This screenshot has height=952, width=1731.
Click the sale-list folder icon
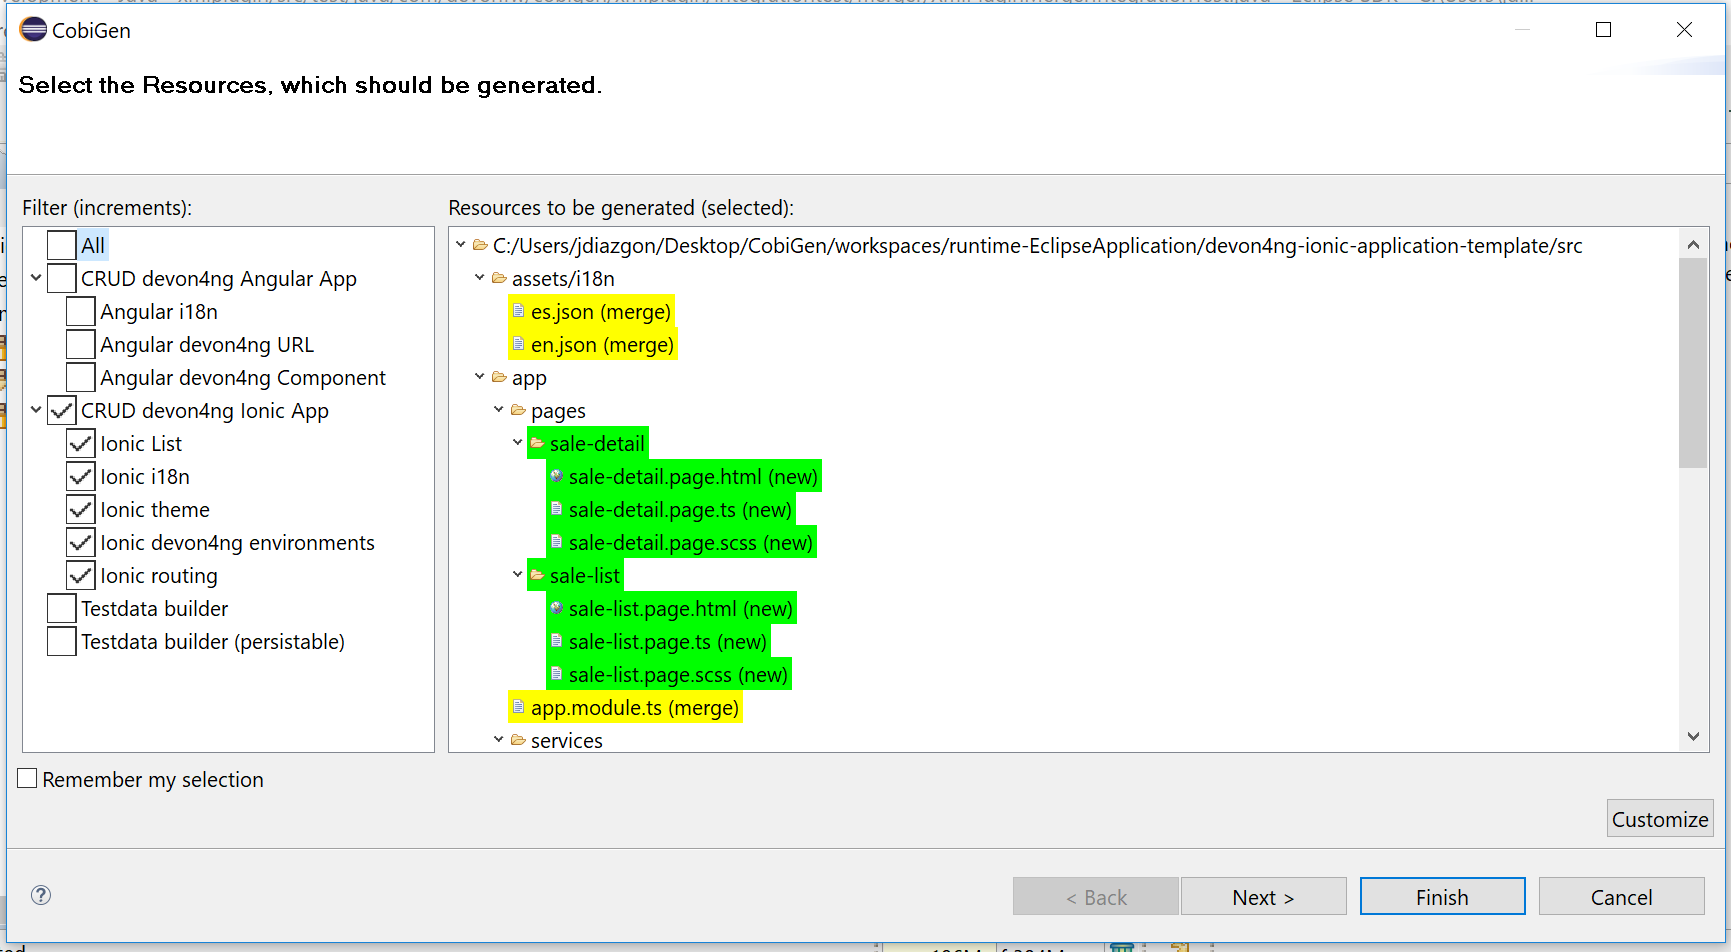click(x=537, y=575)
